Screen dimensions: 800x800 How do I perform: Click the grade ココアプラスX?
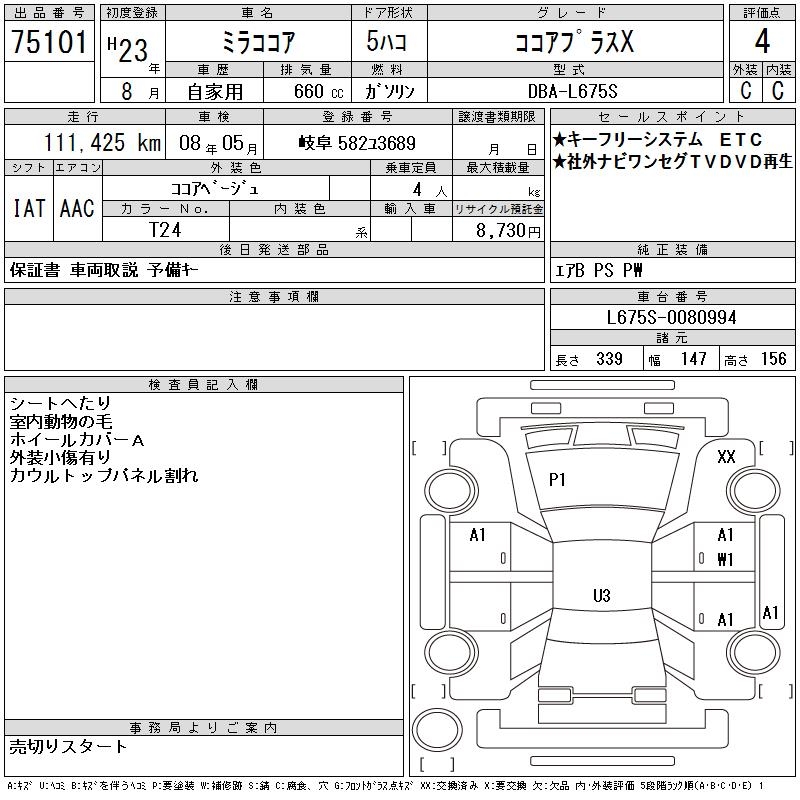(574, 41)
